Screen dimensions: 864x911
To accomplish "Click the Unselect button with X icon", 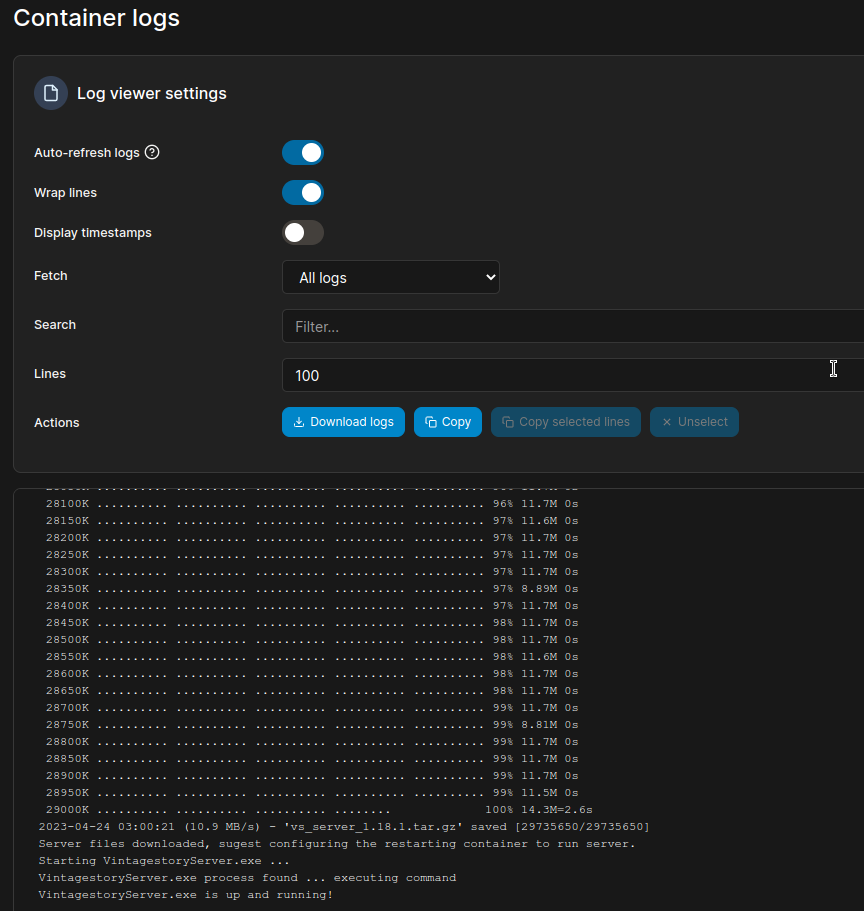I will coord(694,422).
